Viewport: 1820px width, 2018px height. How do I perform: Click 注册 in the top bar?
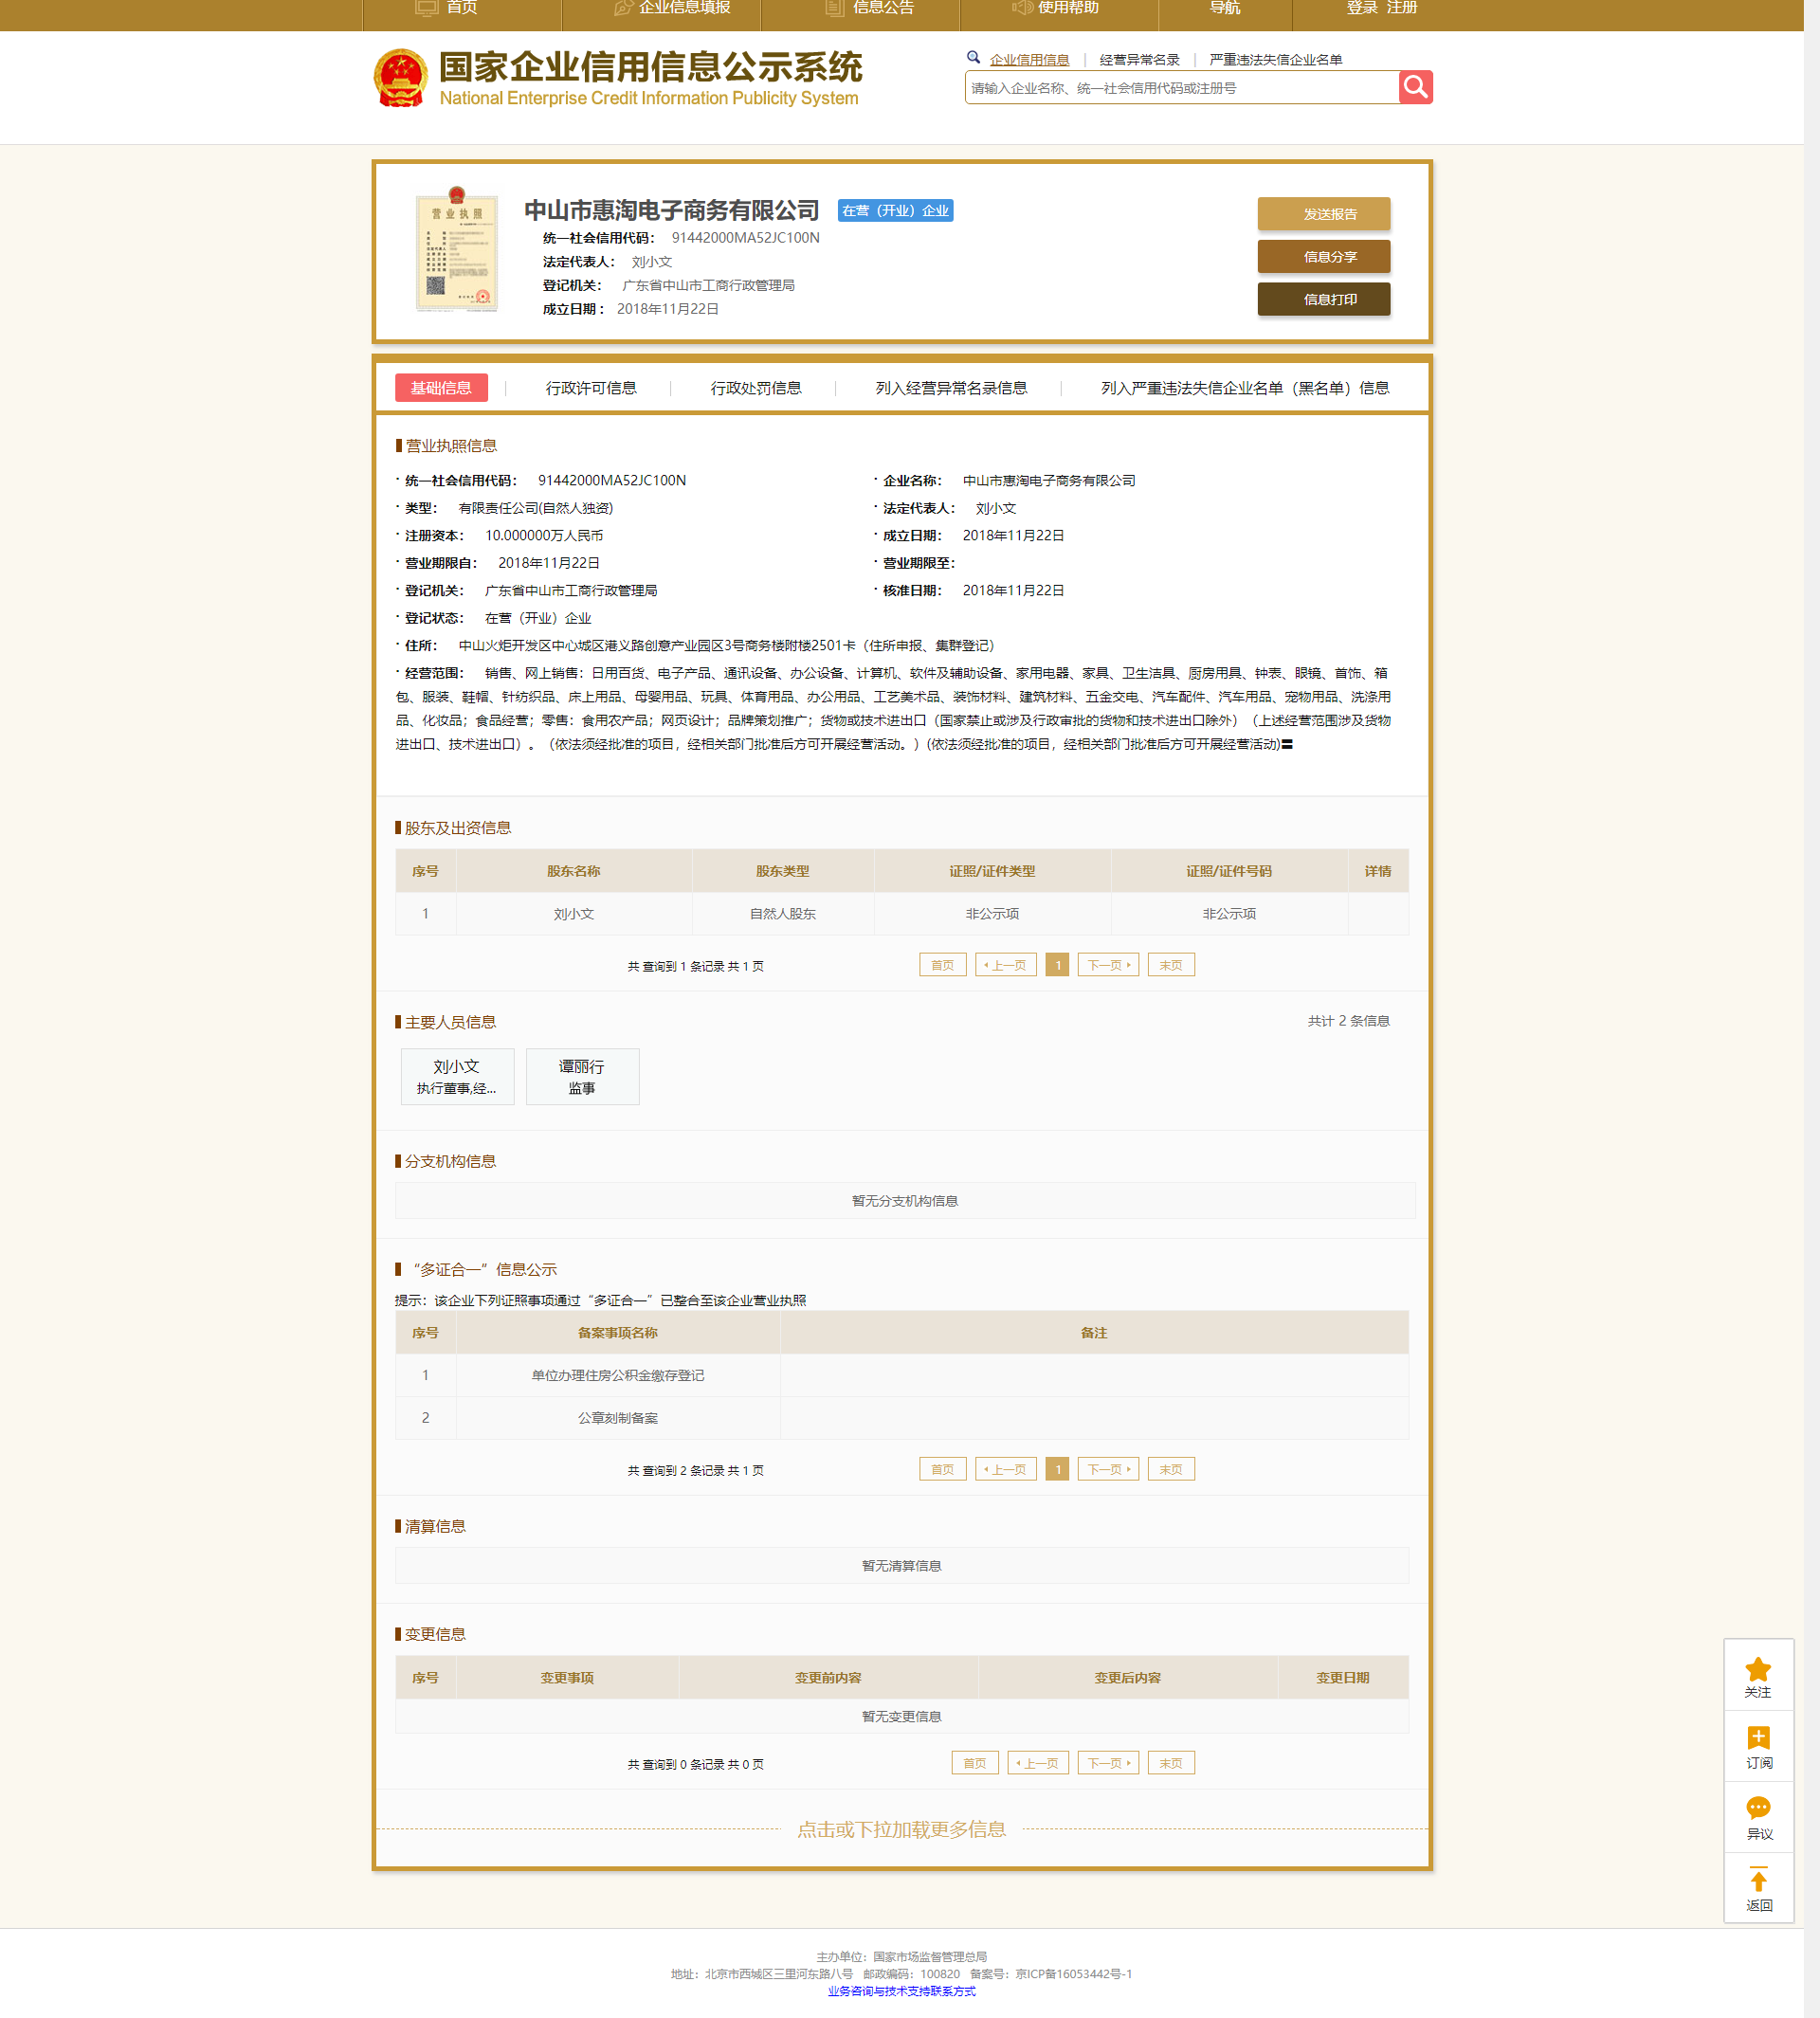click(1402, 8)
